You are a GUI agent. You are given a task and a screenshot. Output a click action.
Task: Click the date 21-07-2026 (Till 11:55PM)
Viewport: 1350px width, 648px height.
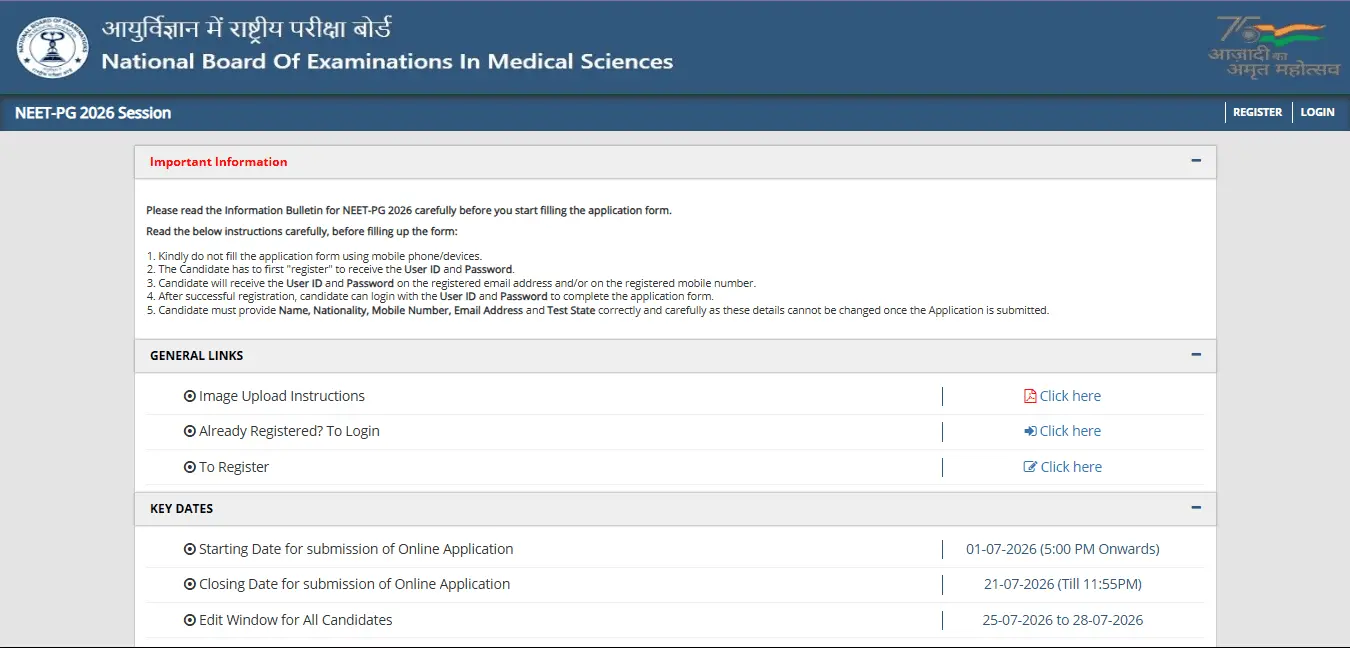click(x=1062, y=584)
